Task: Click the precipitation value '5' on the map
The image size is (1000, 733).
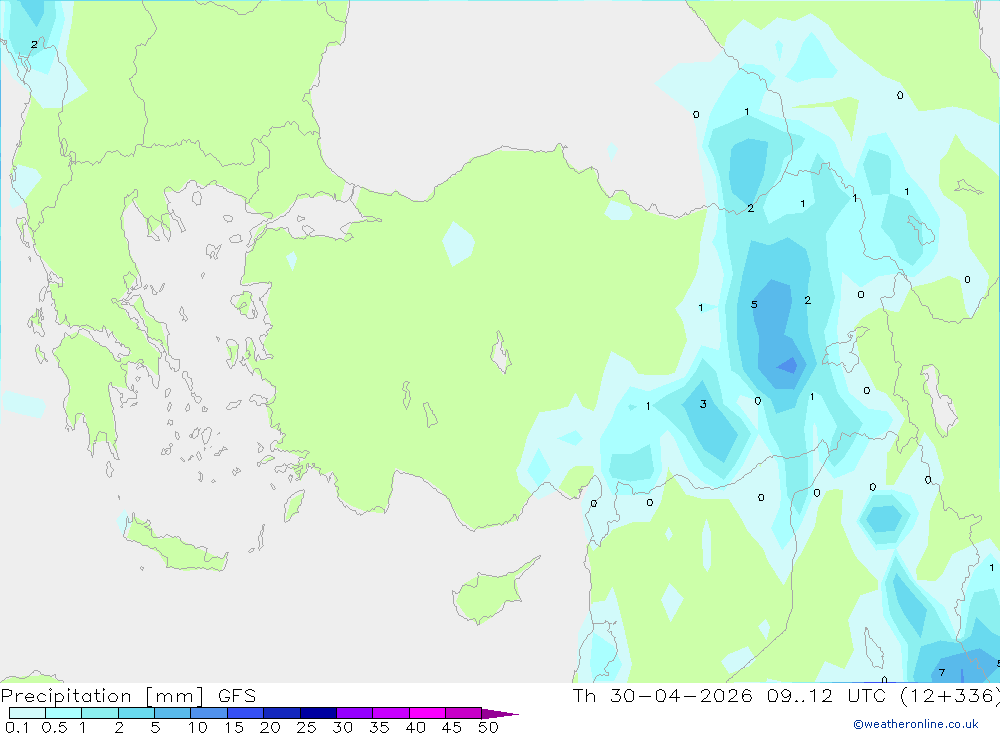Action: (754, 305)
